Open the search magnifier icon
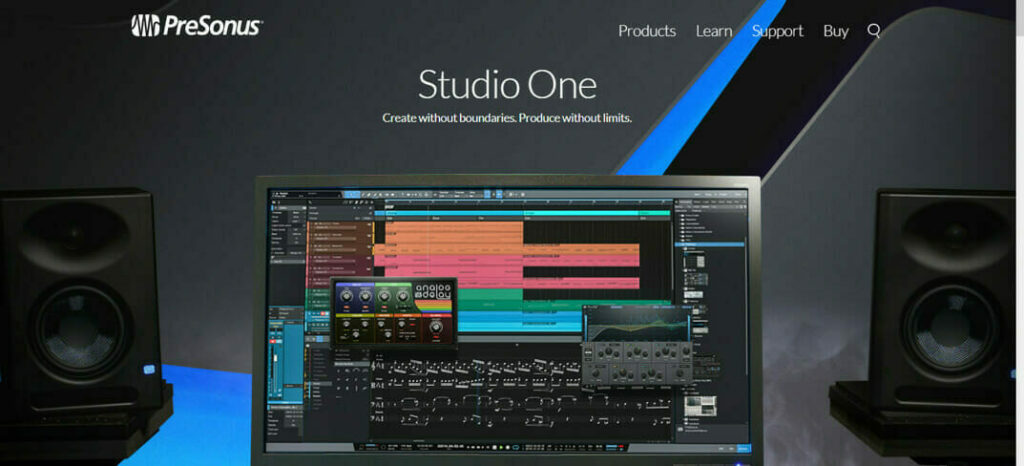Viewport: 1024px width, 466px height. pos(874,31)
